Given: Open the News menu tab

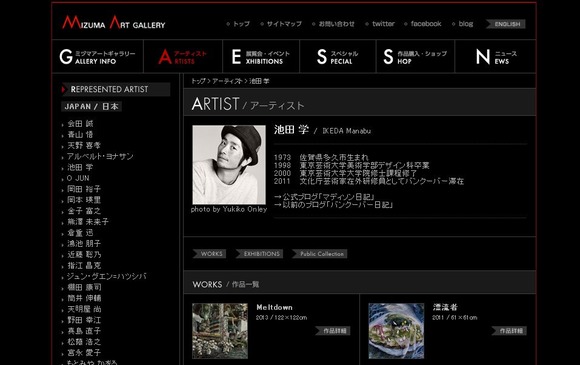Looking at the screenshot, I should tap(496, 57).
